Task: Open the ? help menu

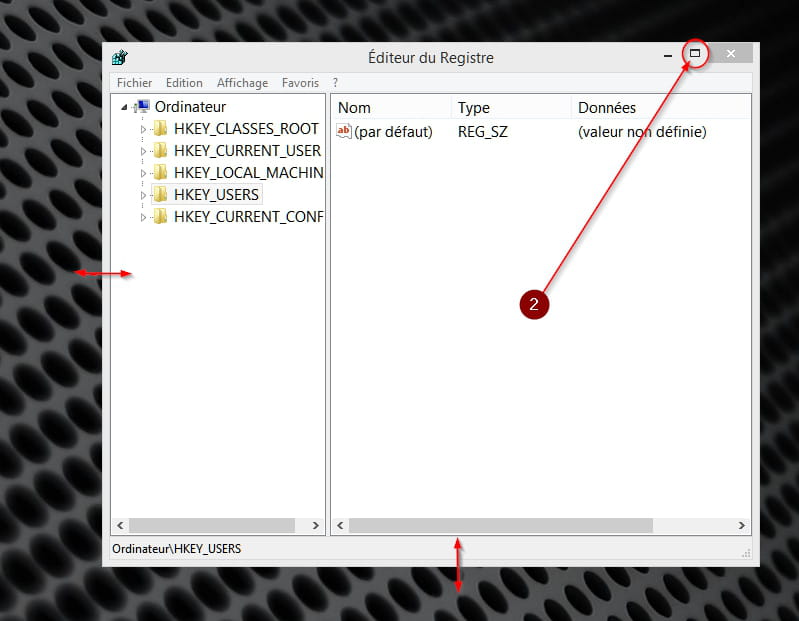Action: coord(335,83)
